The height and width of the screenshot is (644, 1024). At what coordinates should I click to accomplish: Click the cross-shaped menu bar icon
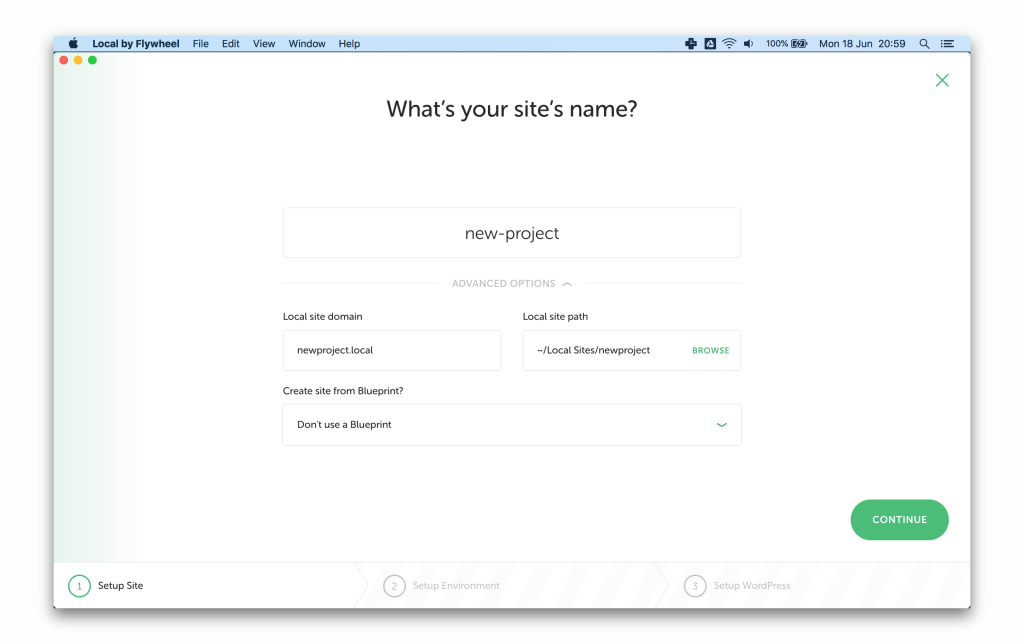tap(691, 44)
